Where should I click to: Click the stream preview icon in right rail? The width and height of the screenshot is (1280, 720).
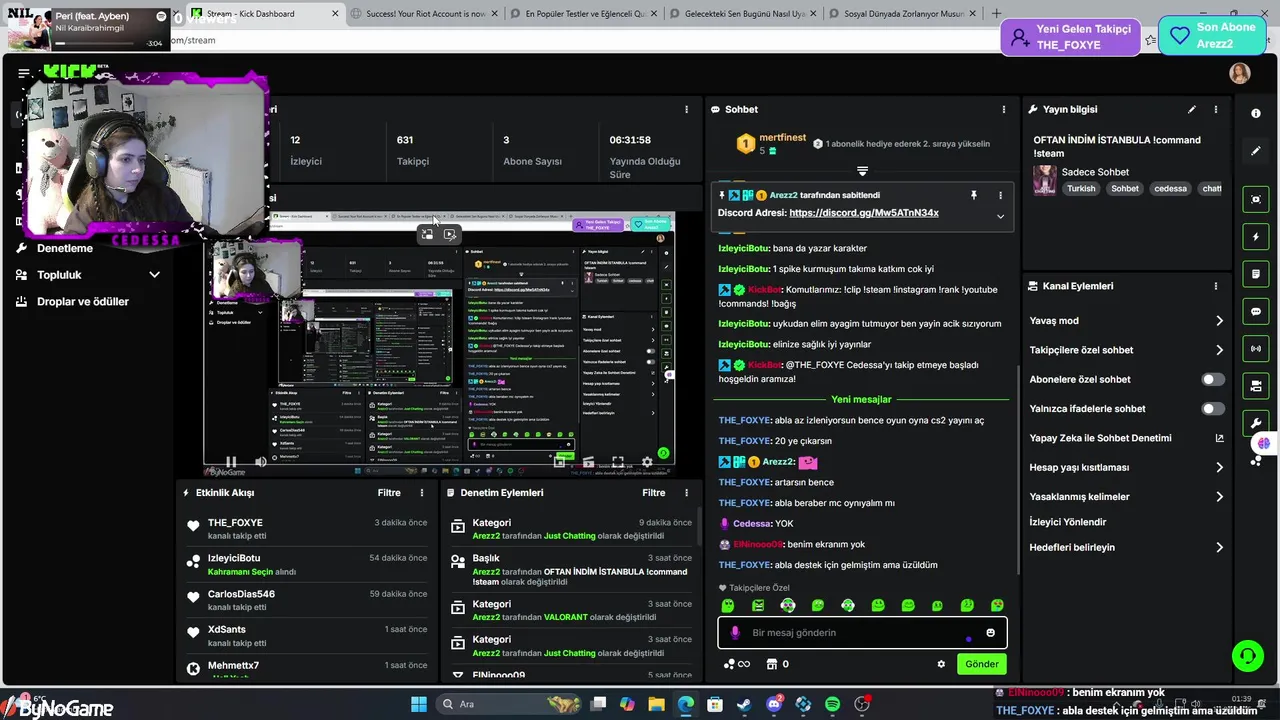pos(1256,199)
